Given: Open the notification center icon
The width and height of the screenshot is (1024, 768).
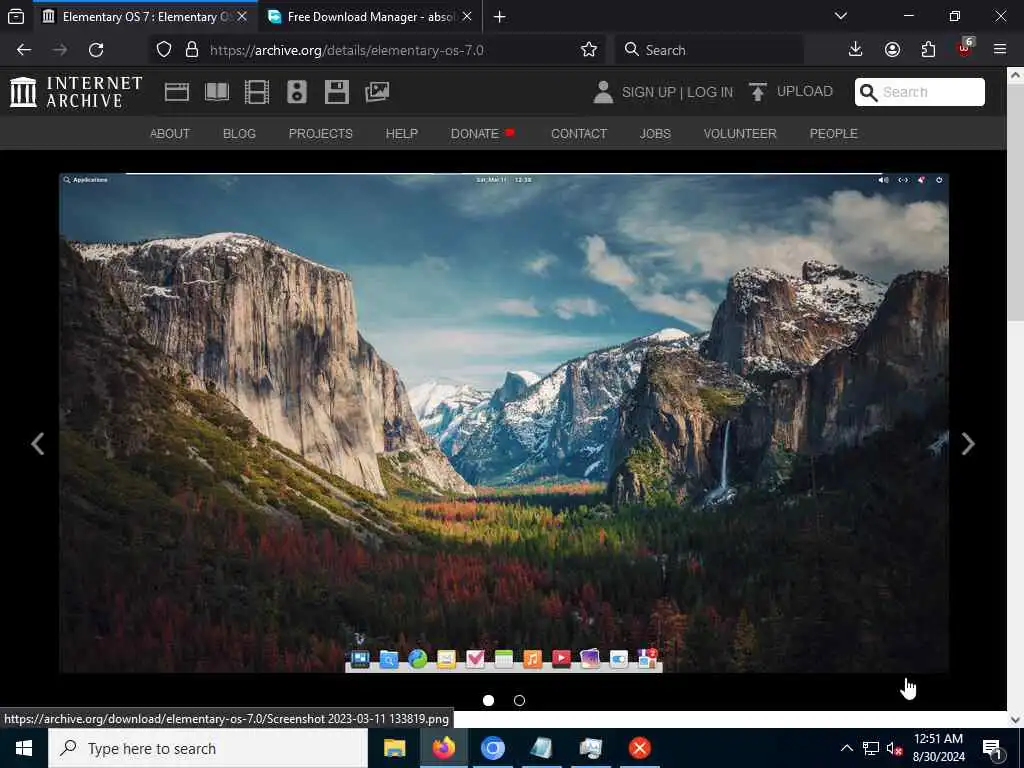Looking at the screenshot, I should click(993, 749).
